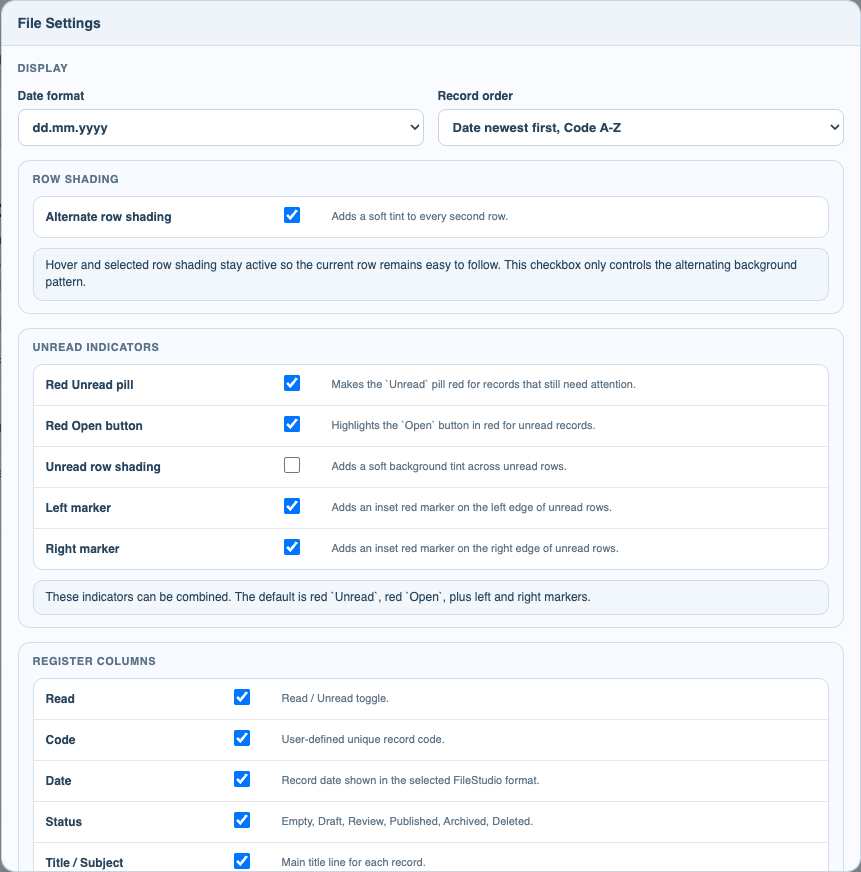This screenshot has width=861, height=872.
Task: Click the "Makes the `Unread` pill red" description
Action: click(x=483, y=384)
